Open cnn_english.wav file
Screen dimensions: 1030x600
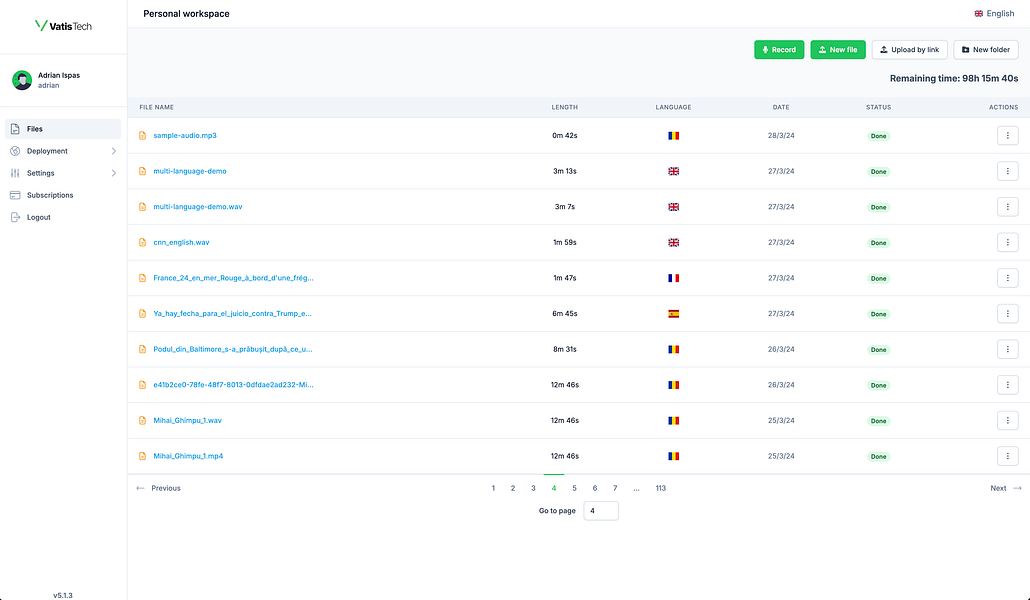[181, 242]
